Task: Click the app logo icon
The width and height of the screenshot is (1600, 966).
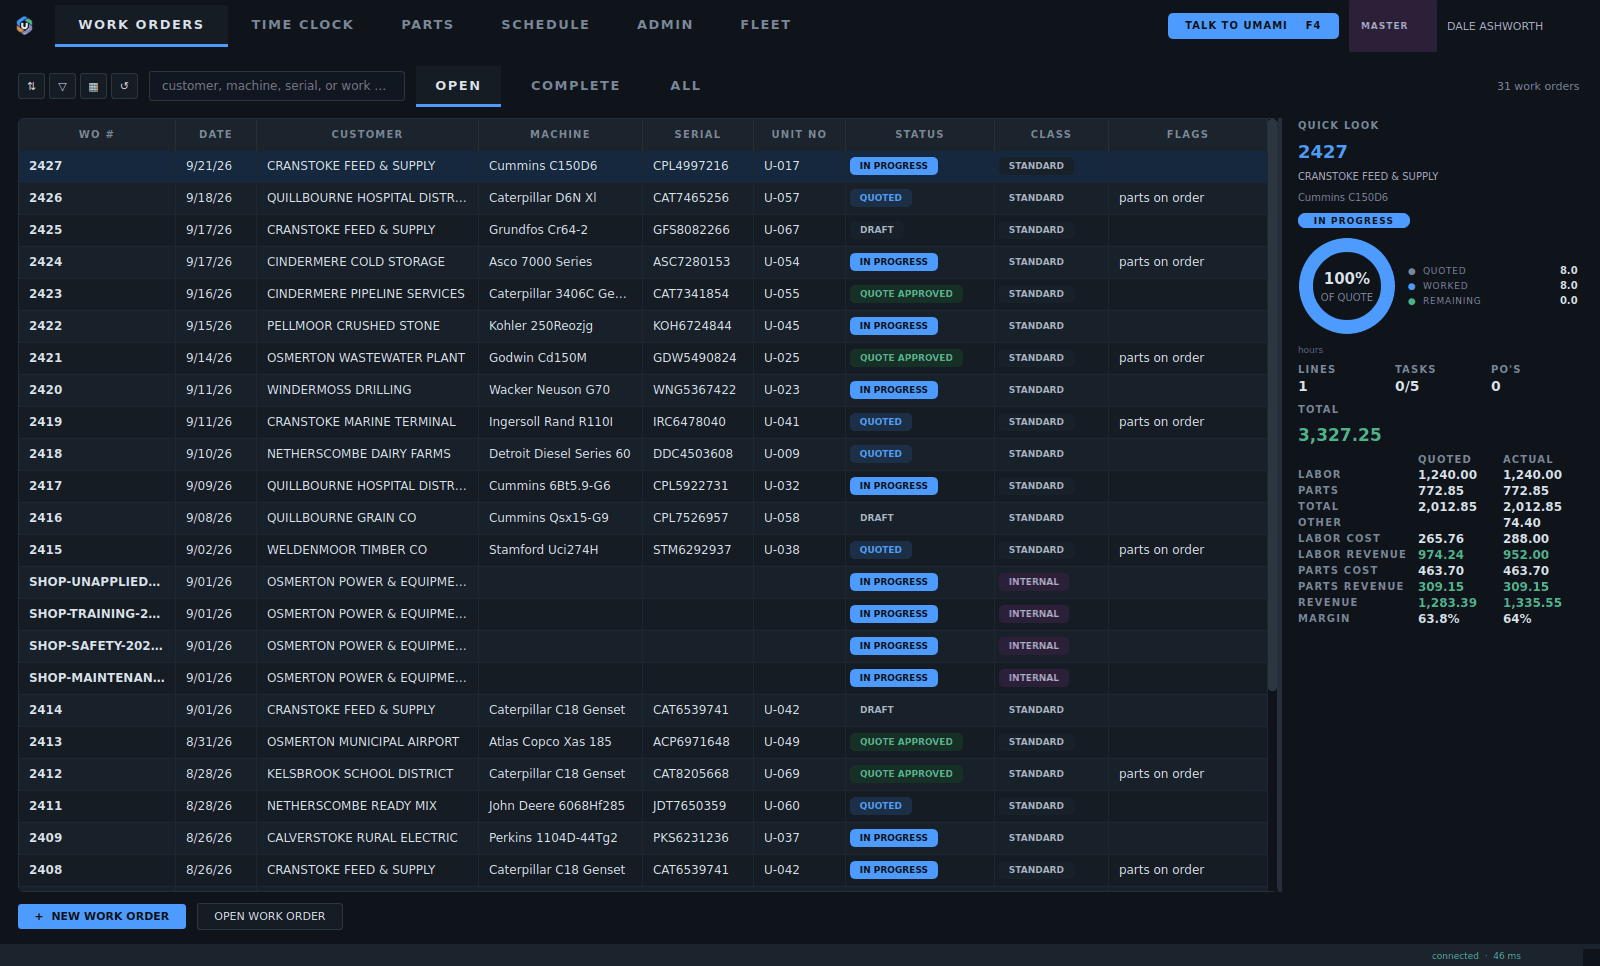Action: (25, 25)
